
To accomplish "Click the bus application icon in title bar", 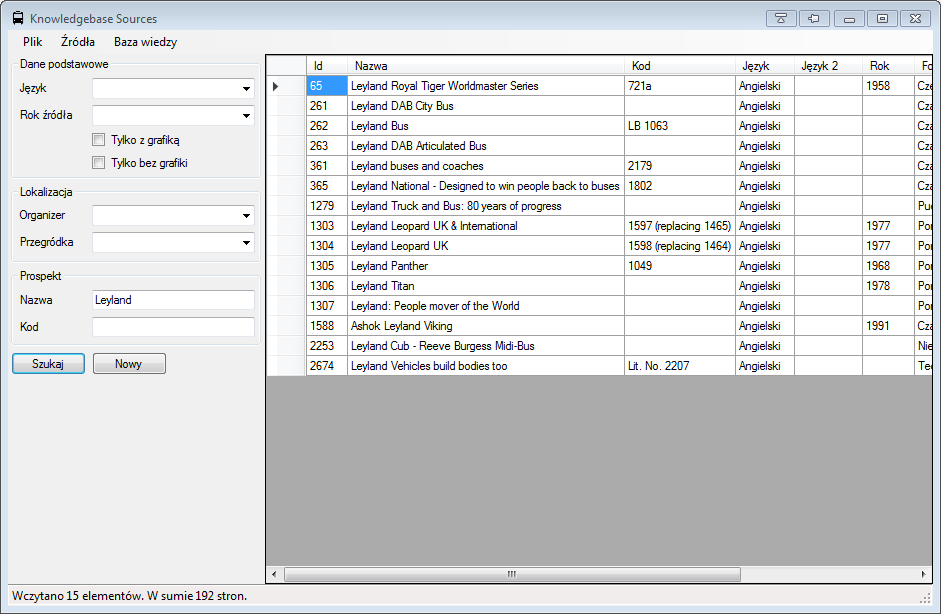I will (x=18, y=19).
